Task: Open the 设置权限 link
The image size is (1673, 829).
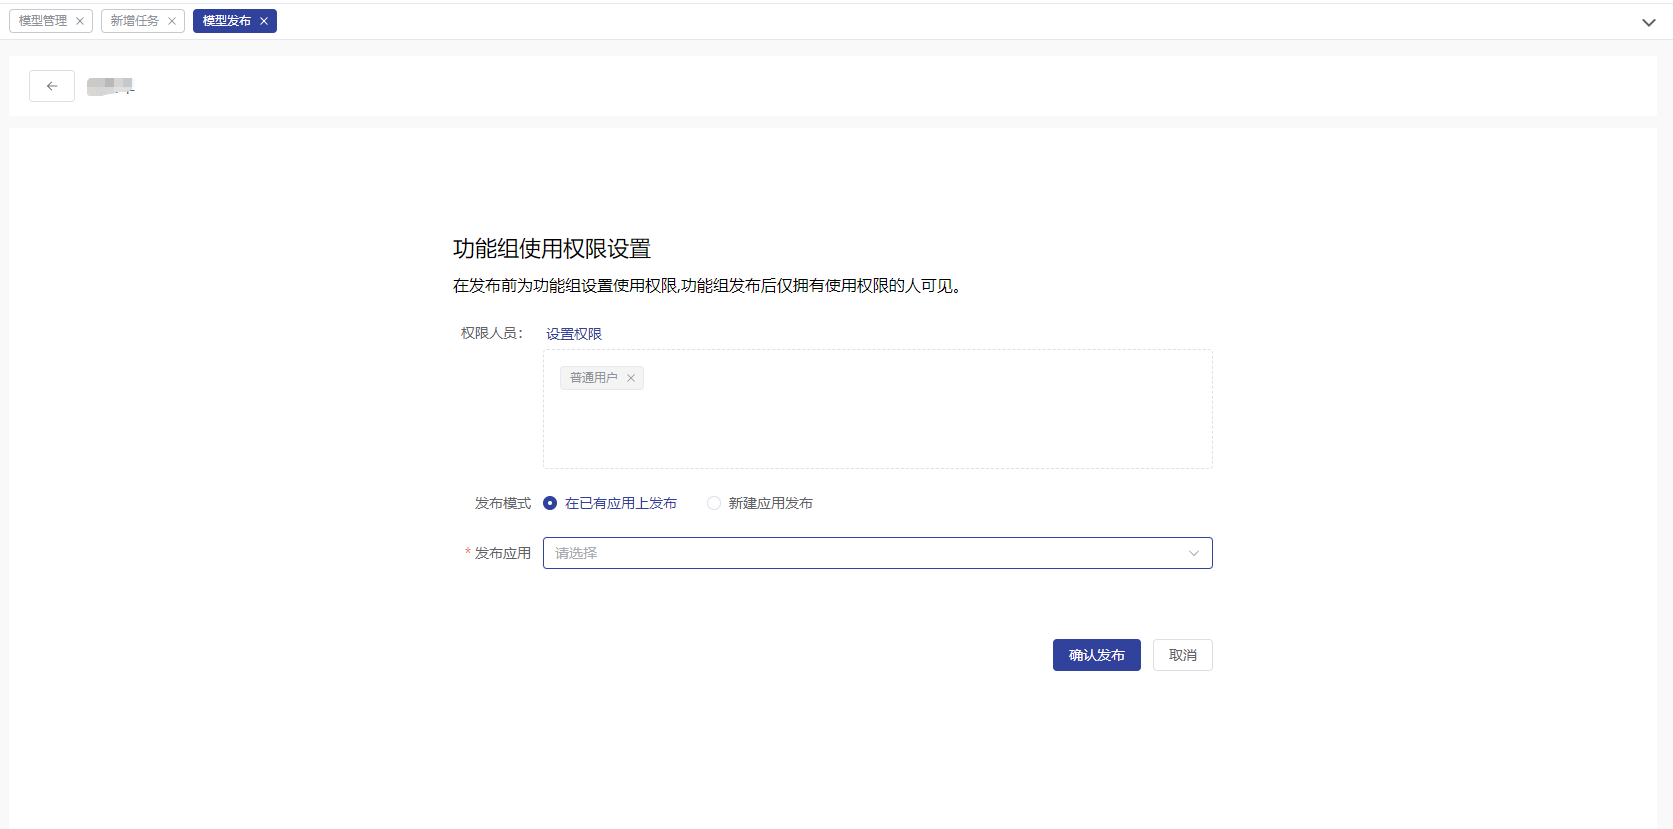Action: (x=574, y=334)
